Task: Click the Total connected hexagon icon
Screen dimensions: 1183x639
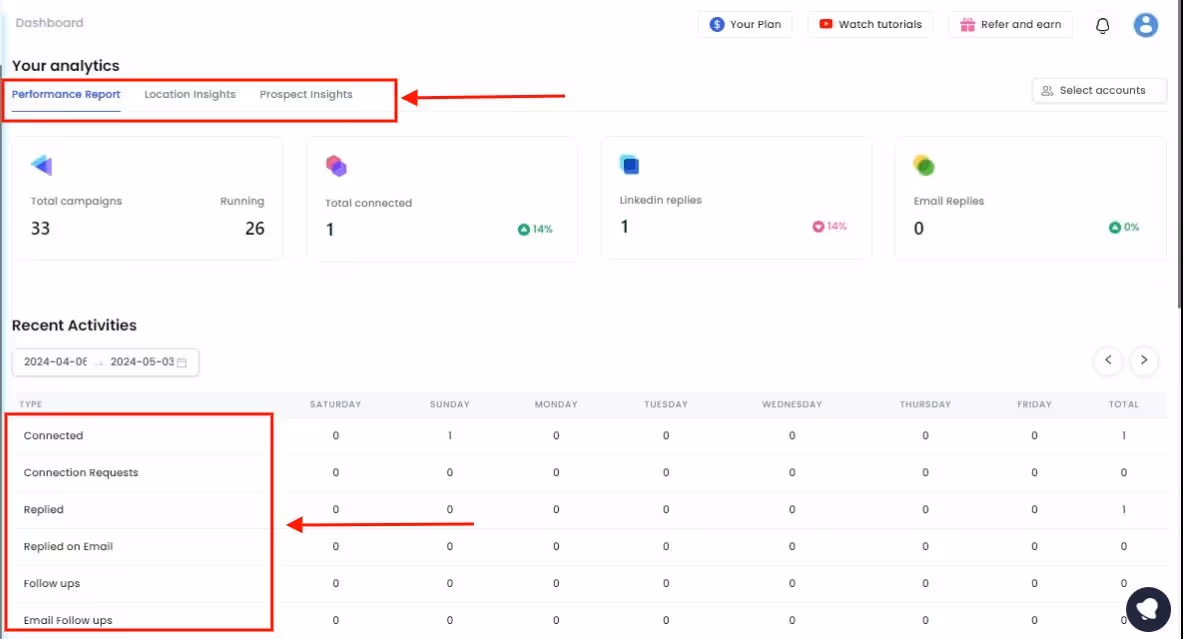Action: [336, 164]
